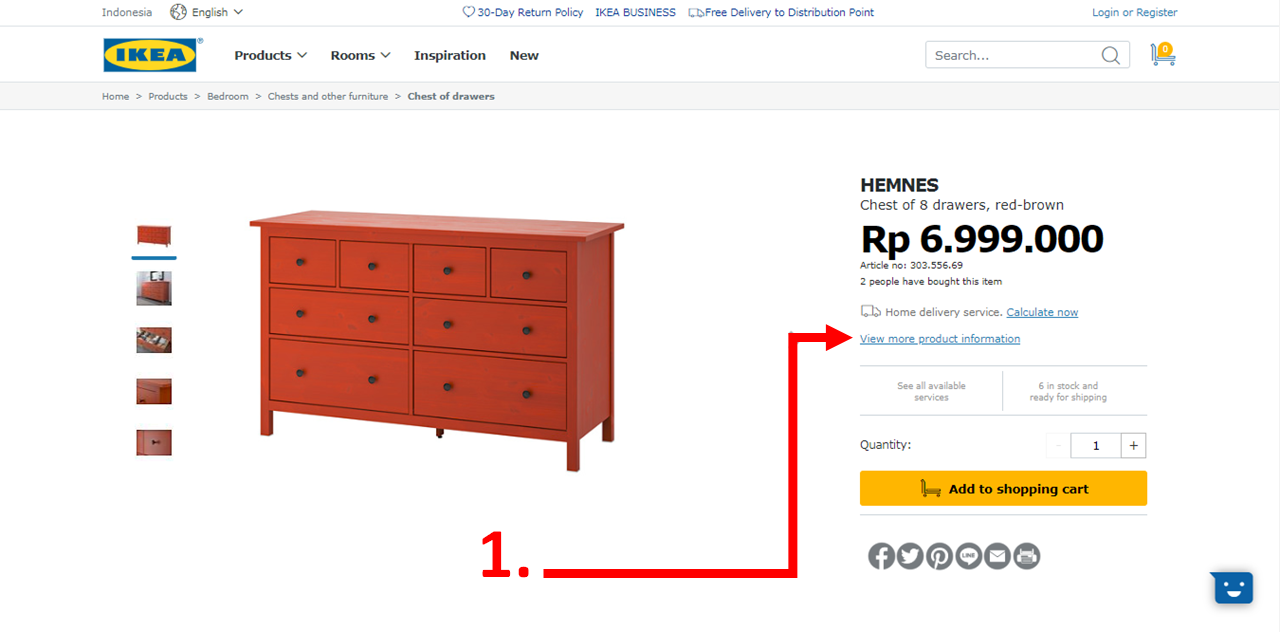The height and width of the screenshot is (640, 1280).
Task: Open the Inspiration menu item
Action: coord(450,55)
